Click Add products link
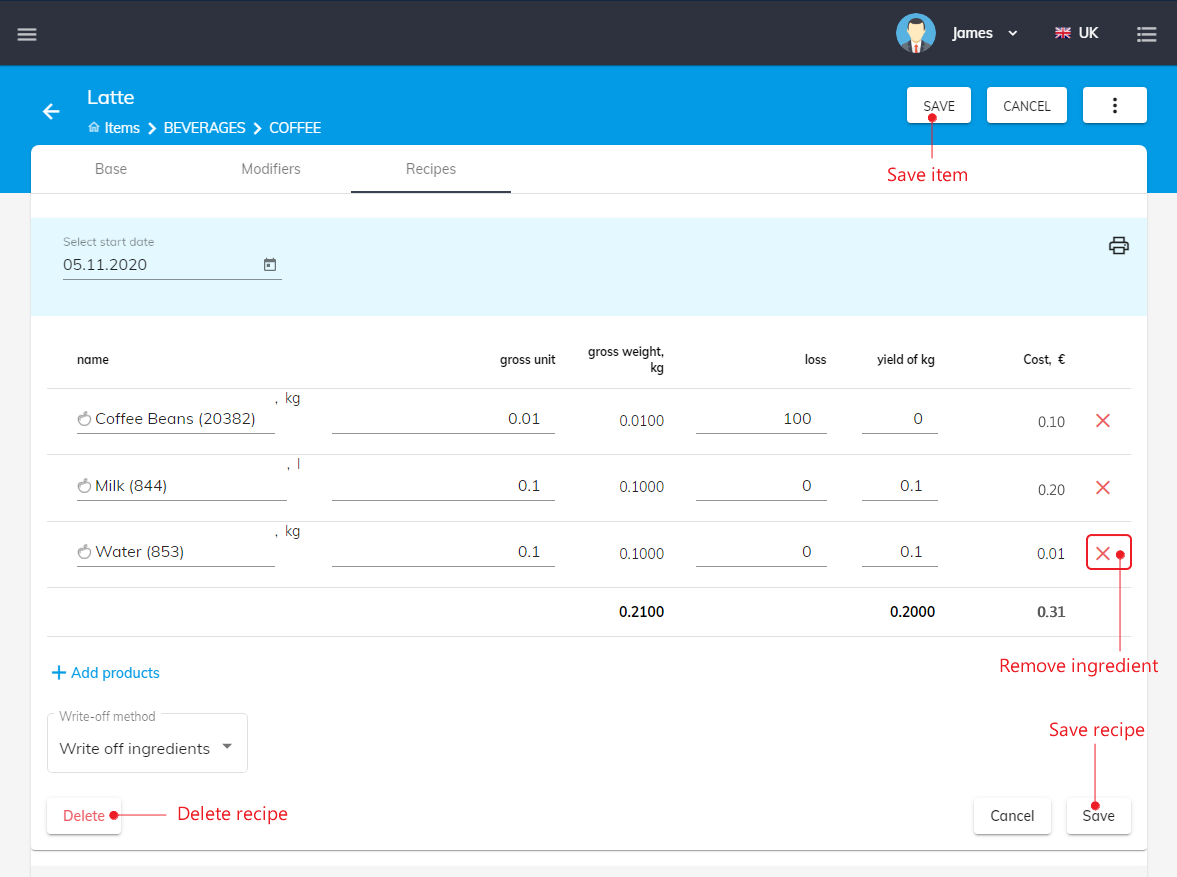Screen dimensions: 1177x877 (x=106, y=673)
